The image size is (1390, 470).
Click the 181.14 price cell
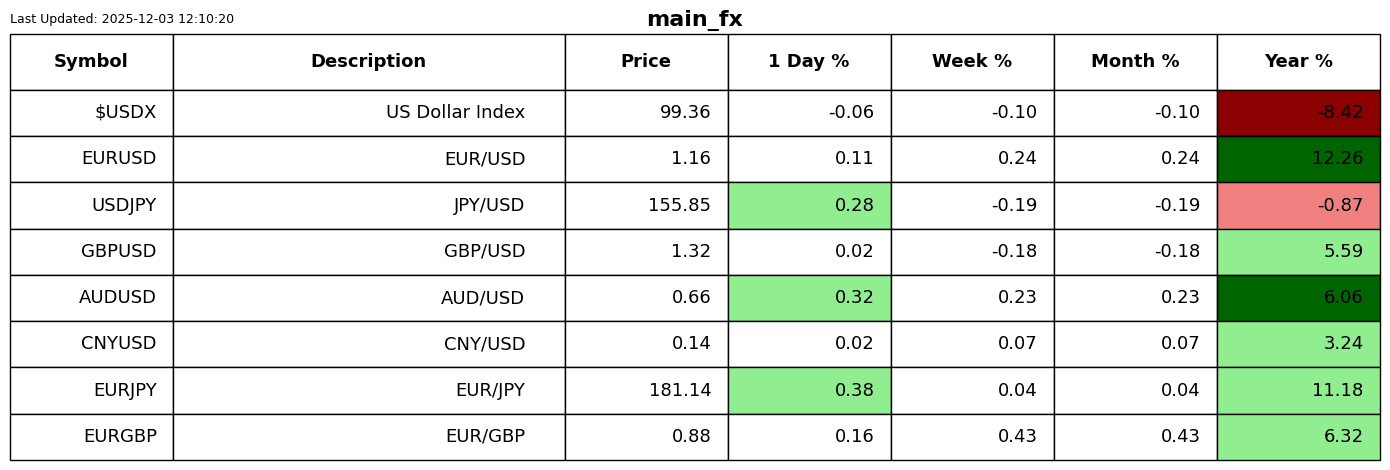646,391
